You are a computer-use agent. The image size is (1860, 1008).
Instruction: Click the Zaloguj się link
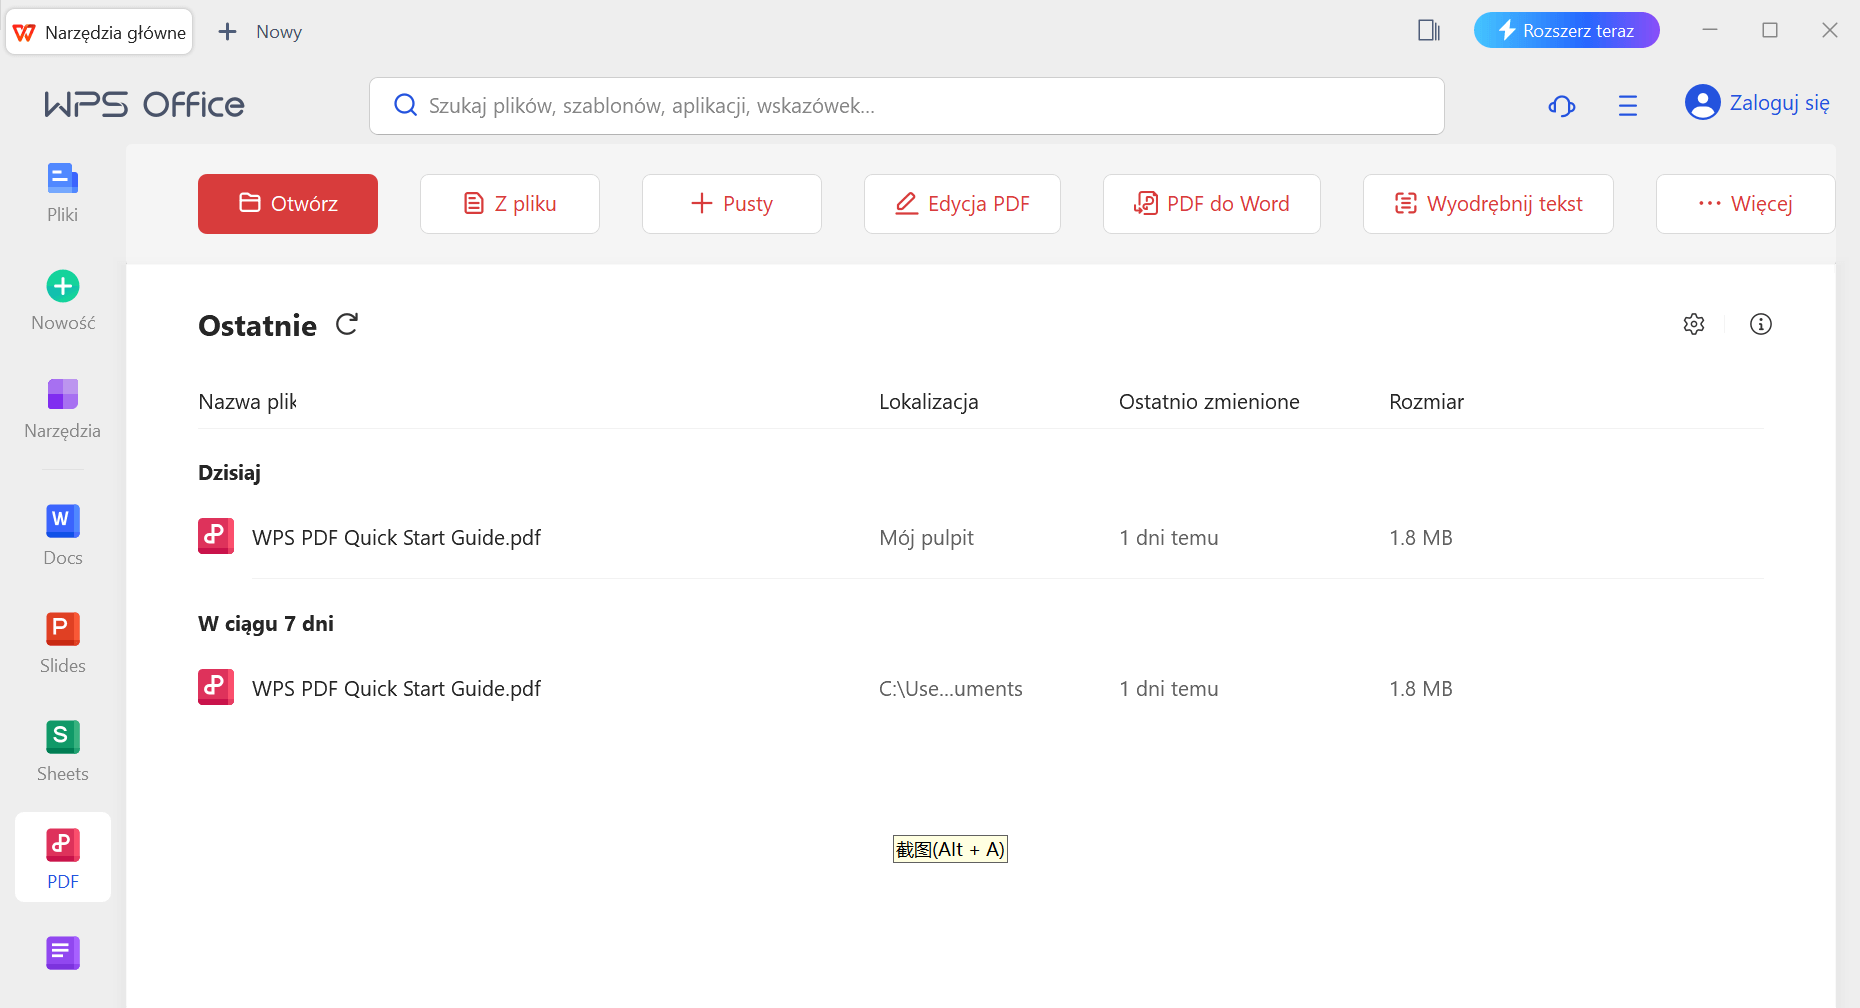click(x=1780, y=103)
